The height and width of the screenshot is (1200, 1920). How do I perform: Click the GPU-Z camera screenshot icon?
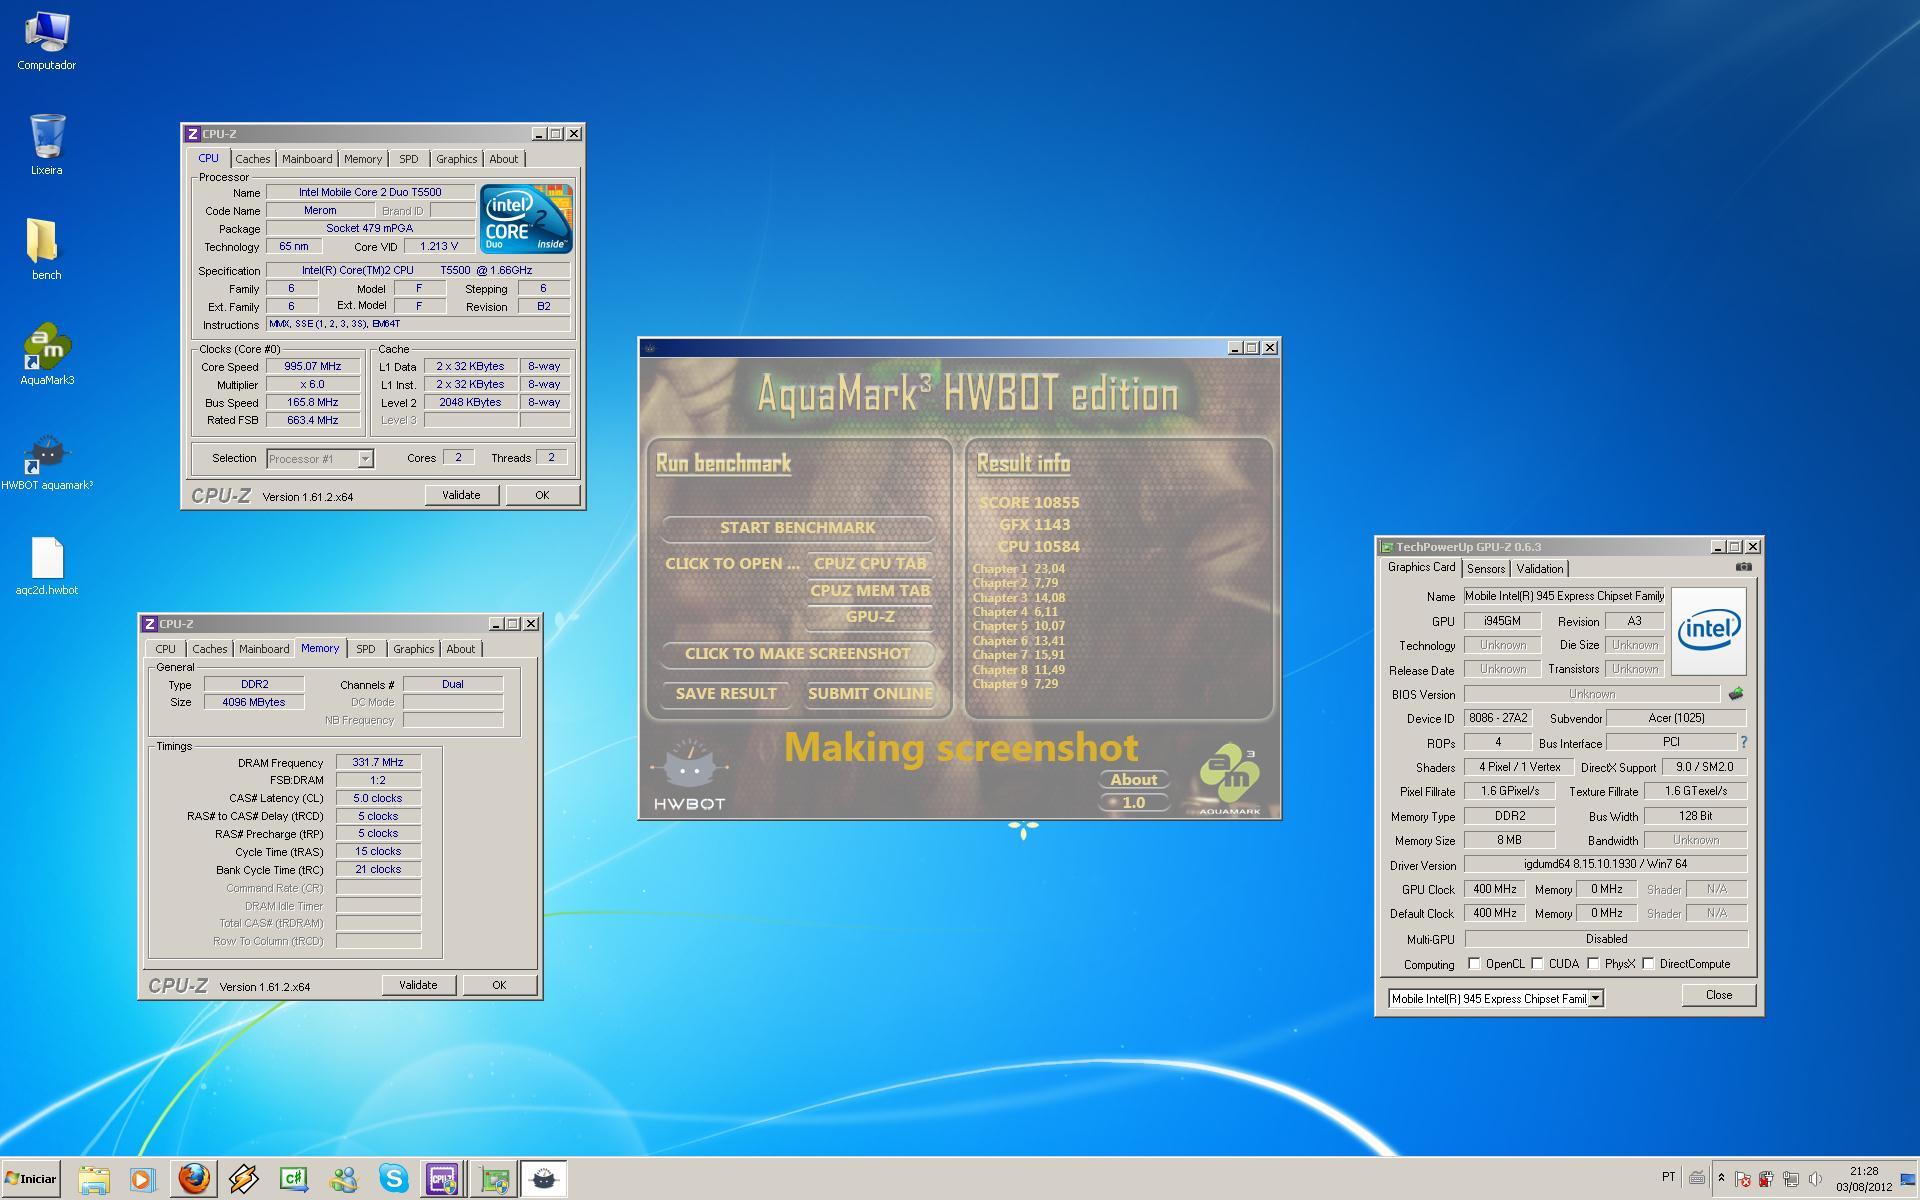tap(1743, 567)
